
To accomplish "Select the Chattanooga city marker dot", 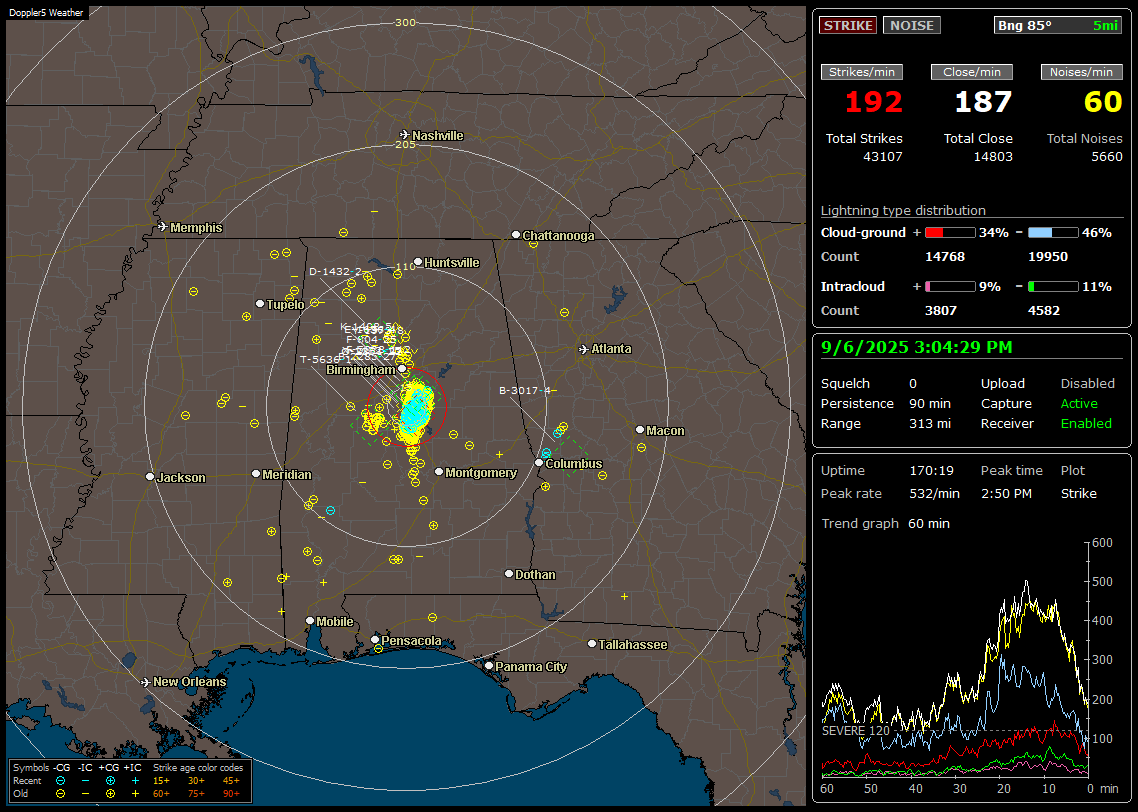I will click(x=516, y=234).
